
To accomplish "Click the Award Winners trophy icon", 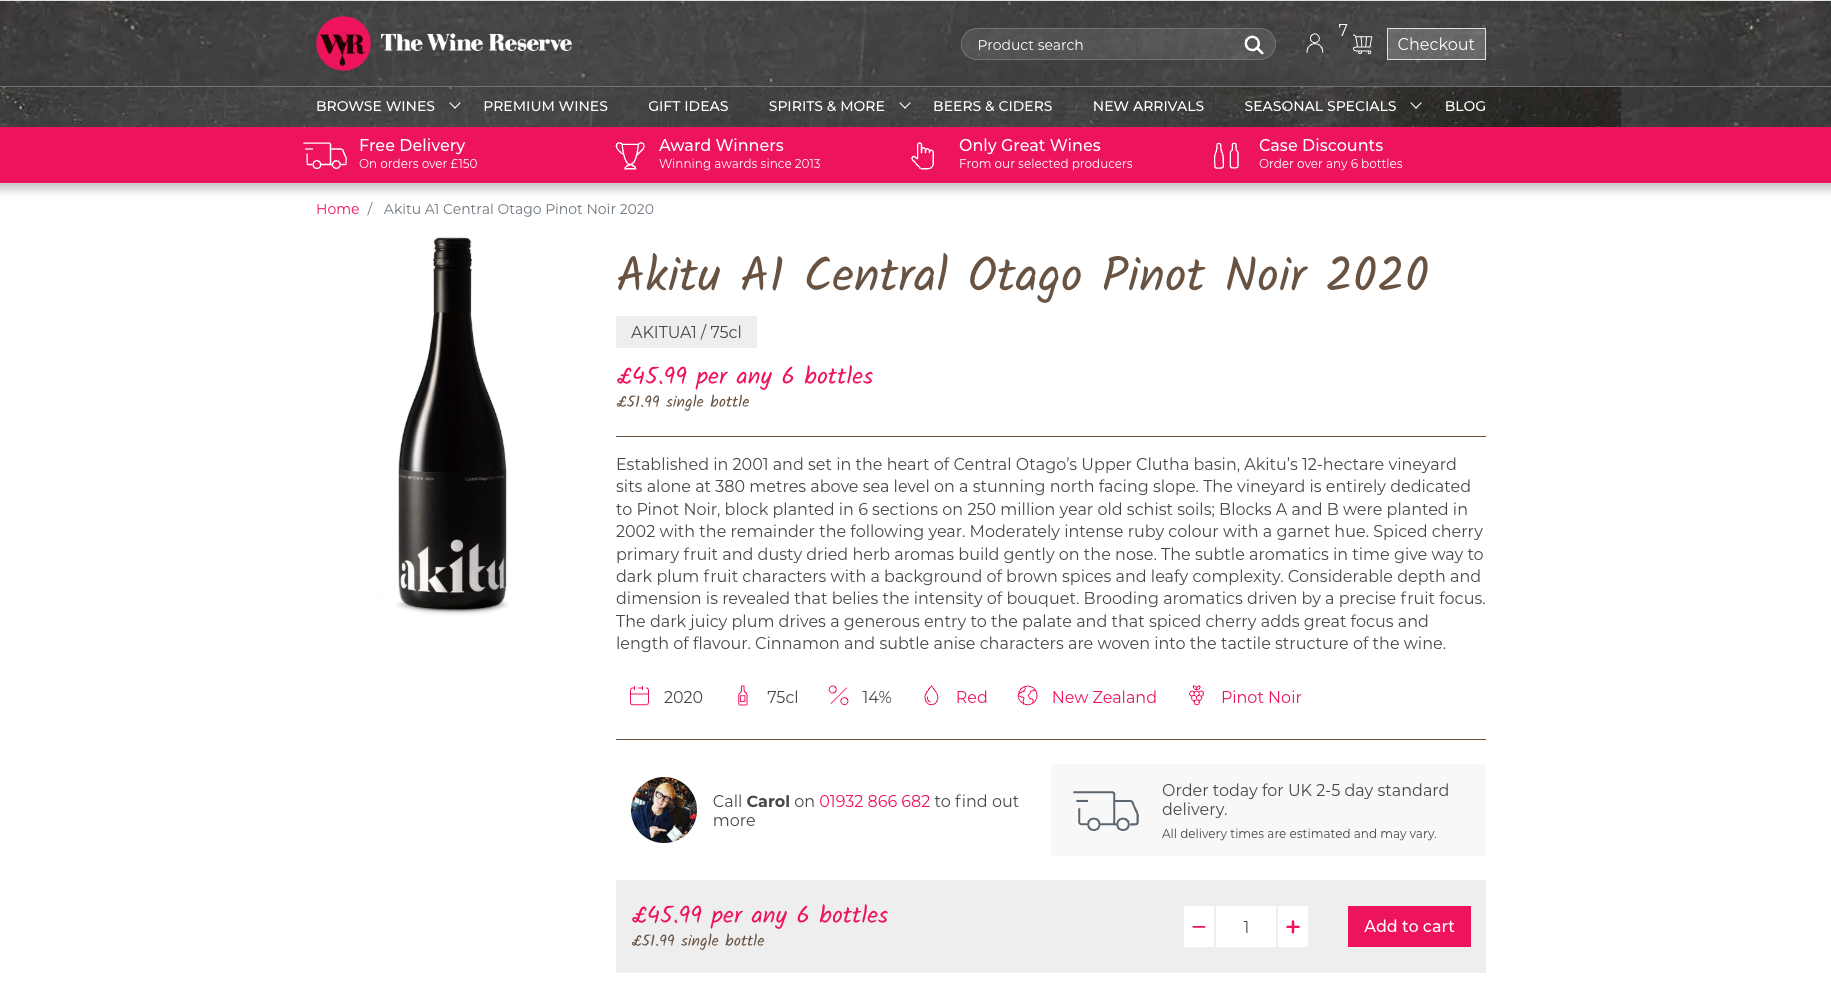I will pyautogui.click(x=630, y=155).
